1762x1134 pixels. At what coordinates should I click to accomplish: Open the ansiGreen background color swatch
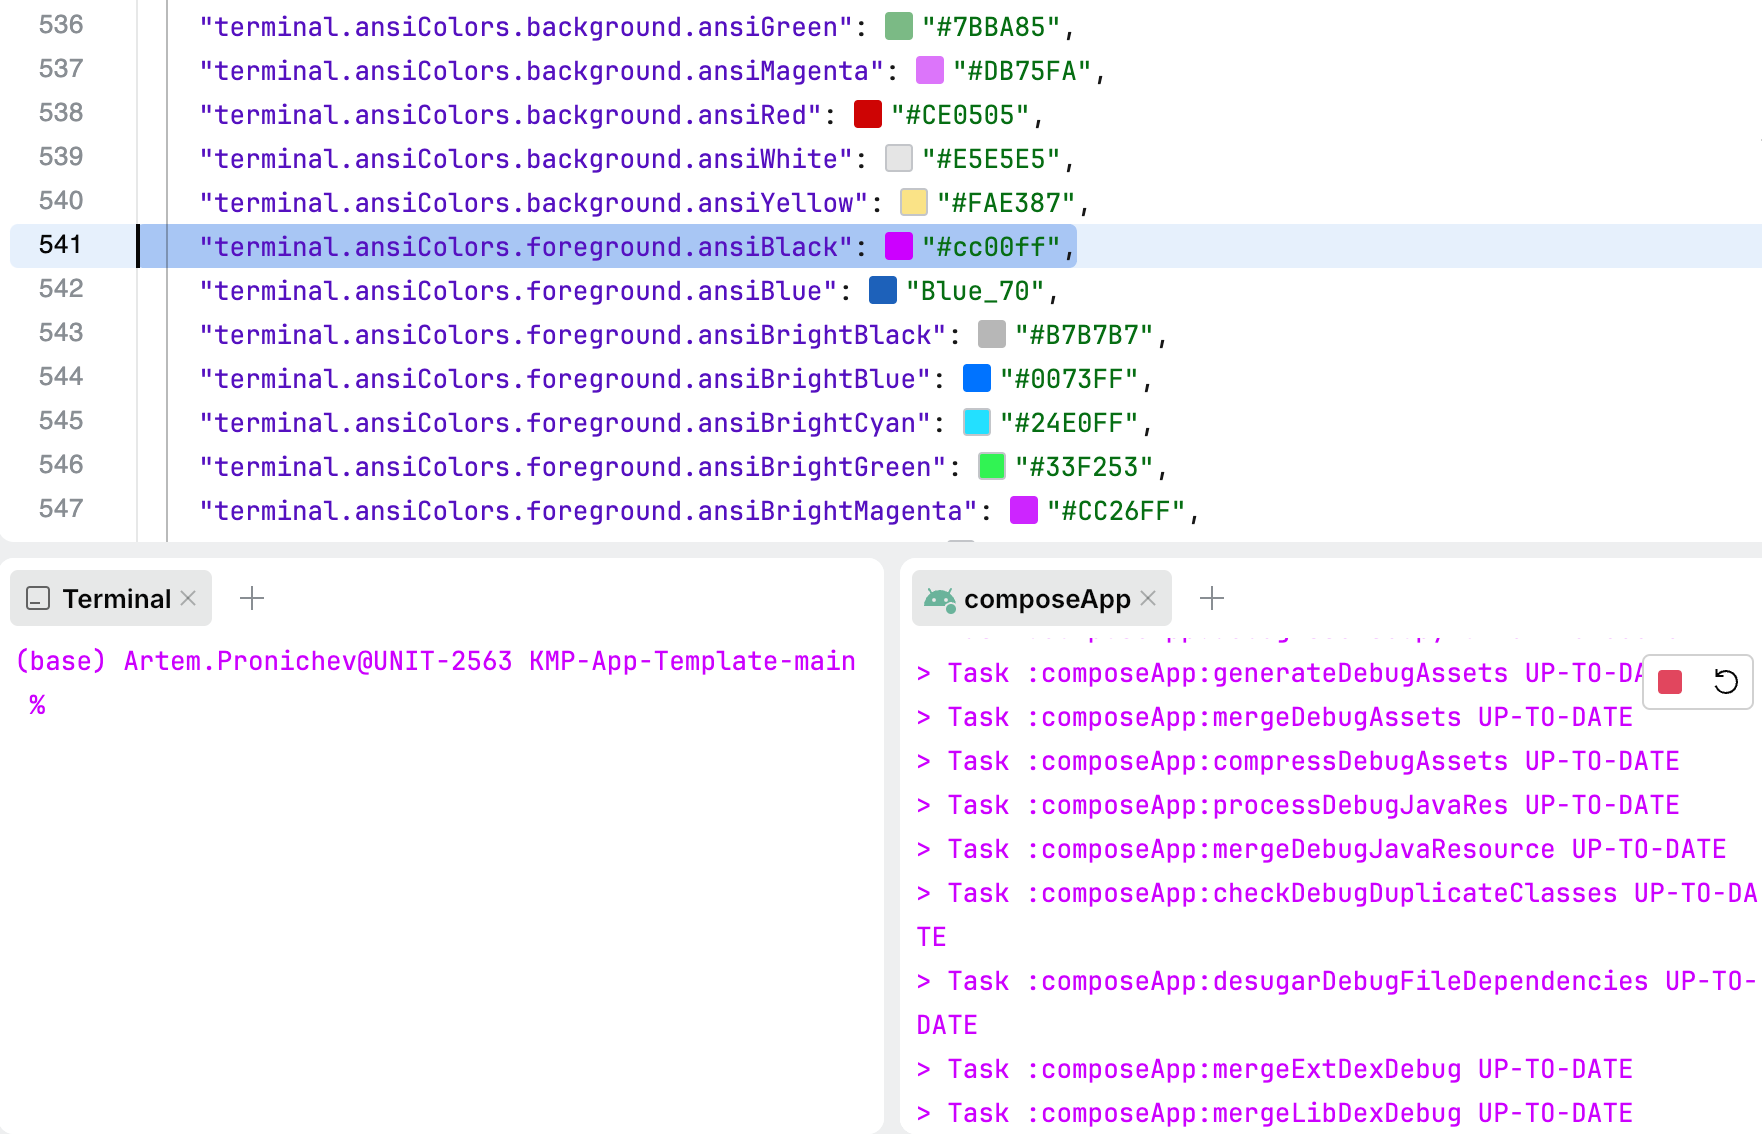(x=899, y=27)
